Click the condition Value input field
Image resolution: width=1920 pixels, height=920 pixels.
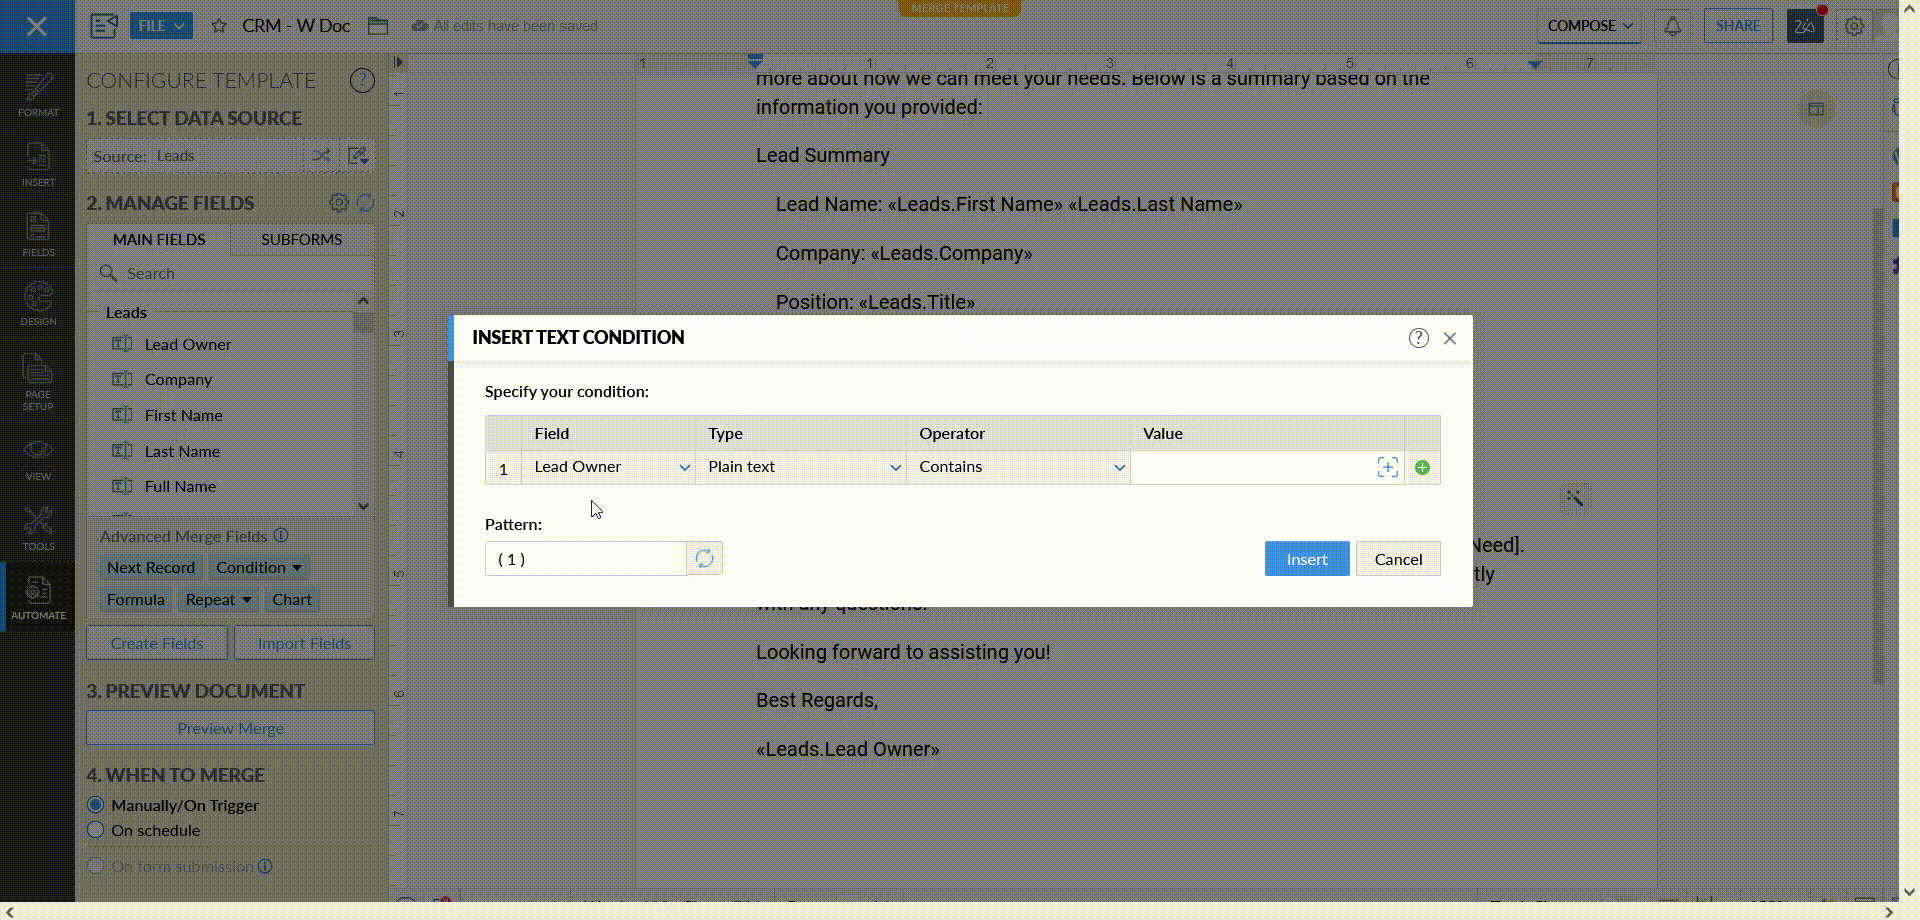1252,468
